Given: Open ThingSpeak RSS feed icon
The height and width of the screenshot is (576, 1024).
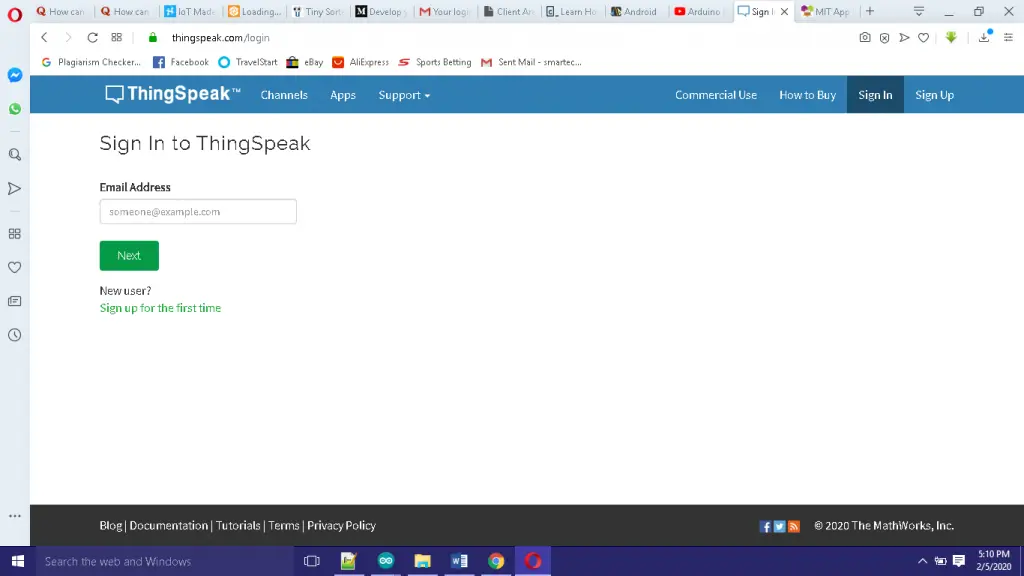Looking at the screenshot, I should tap(794, 526).
